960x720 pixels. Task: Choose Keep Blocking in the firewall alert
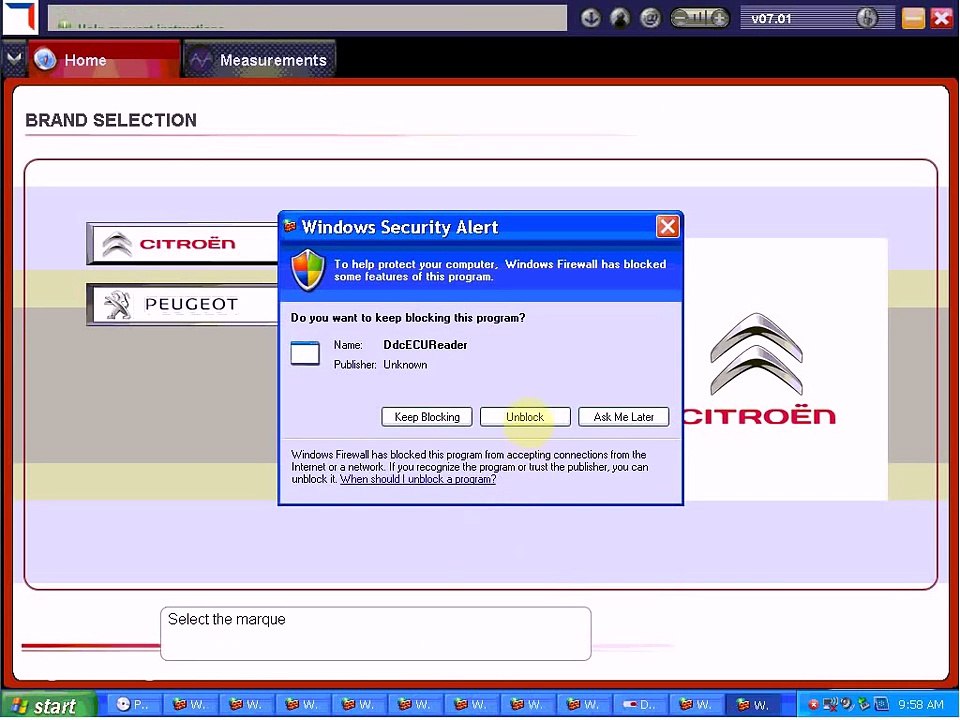[x=427, y=417]
